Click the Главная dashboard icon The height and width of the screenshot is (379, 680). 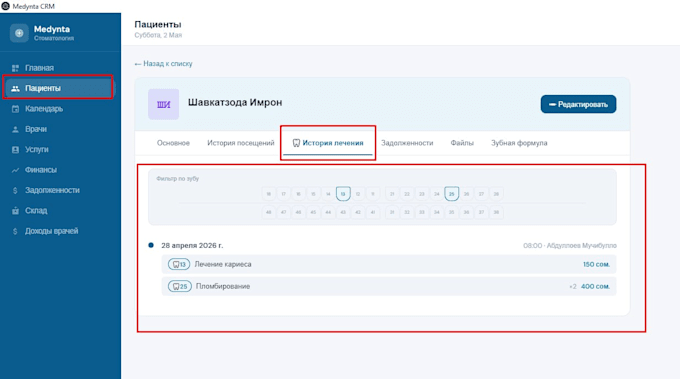(x=15, y=68)
